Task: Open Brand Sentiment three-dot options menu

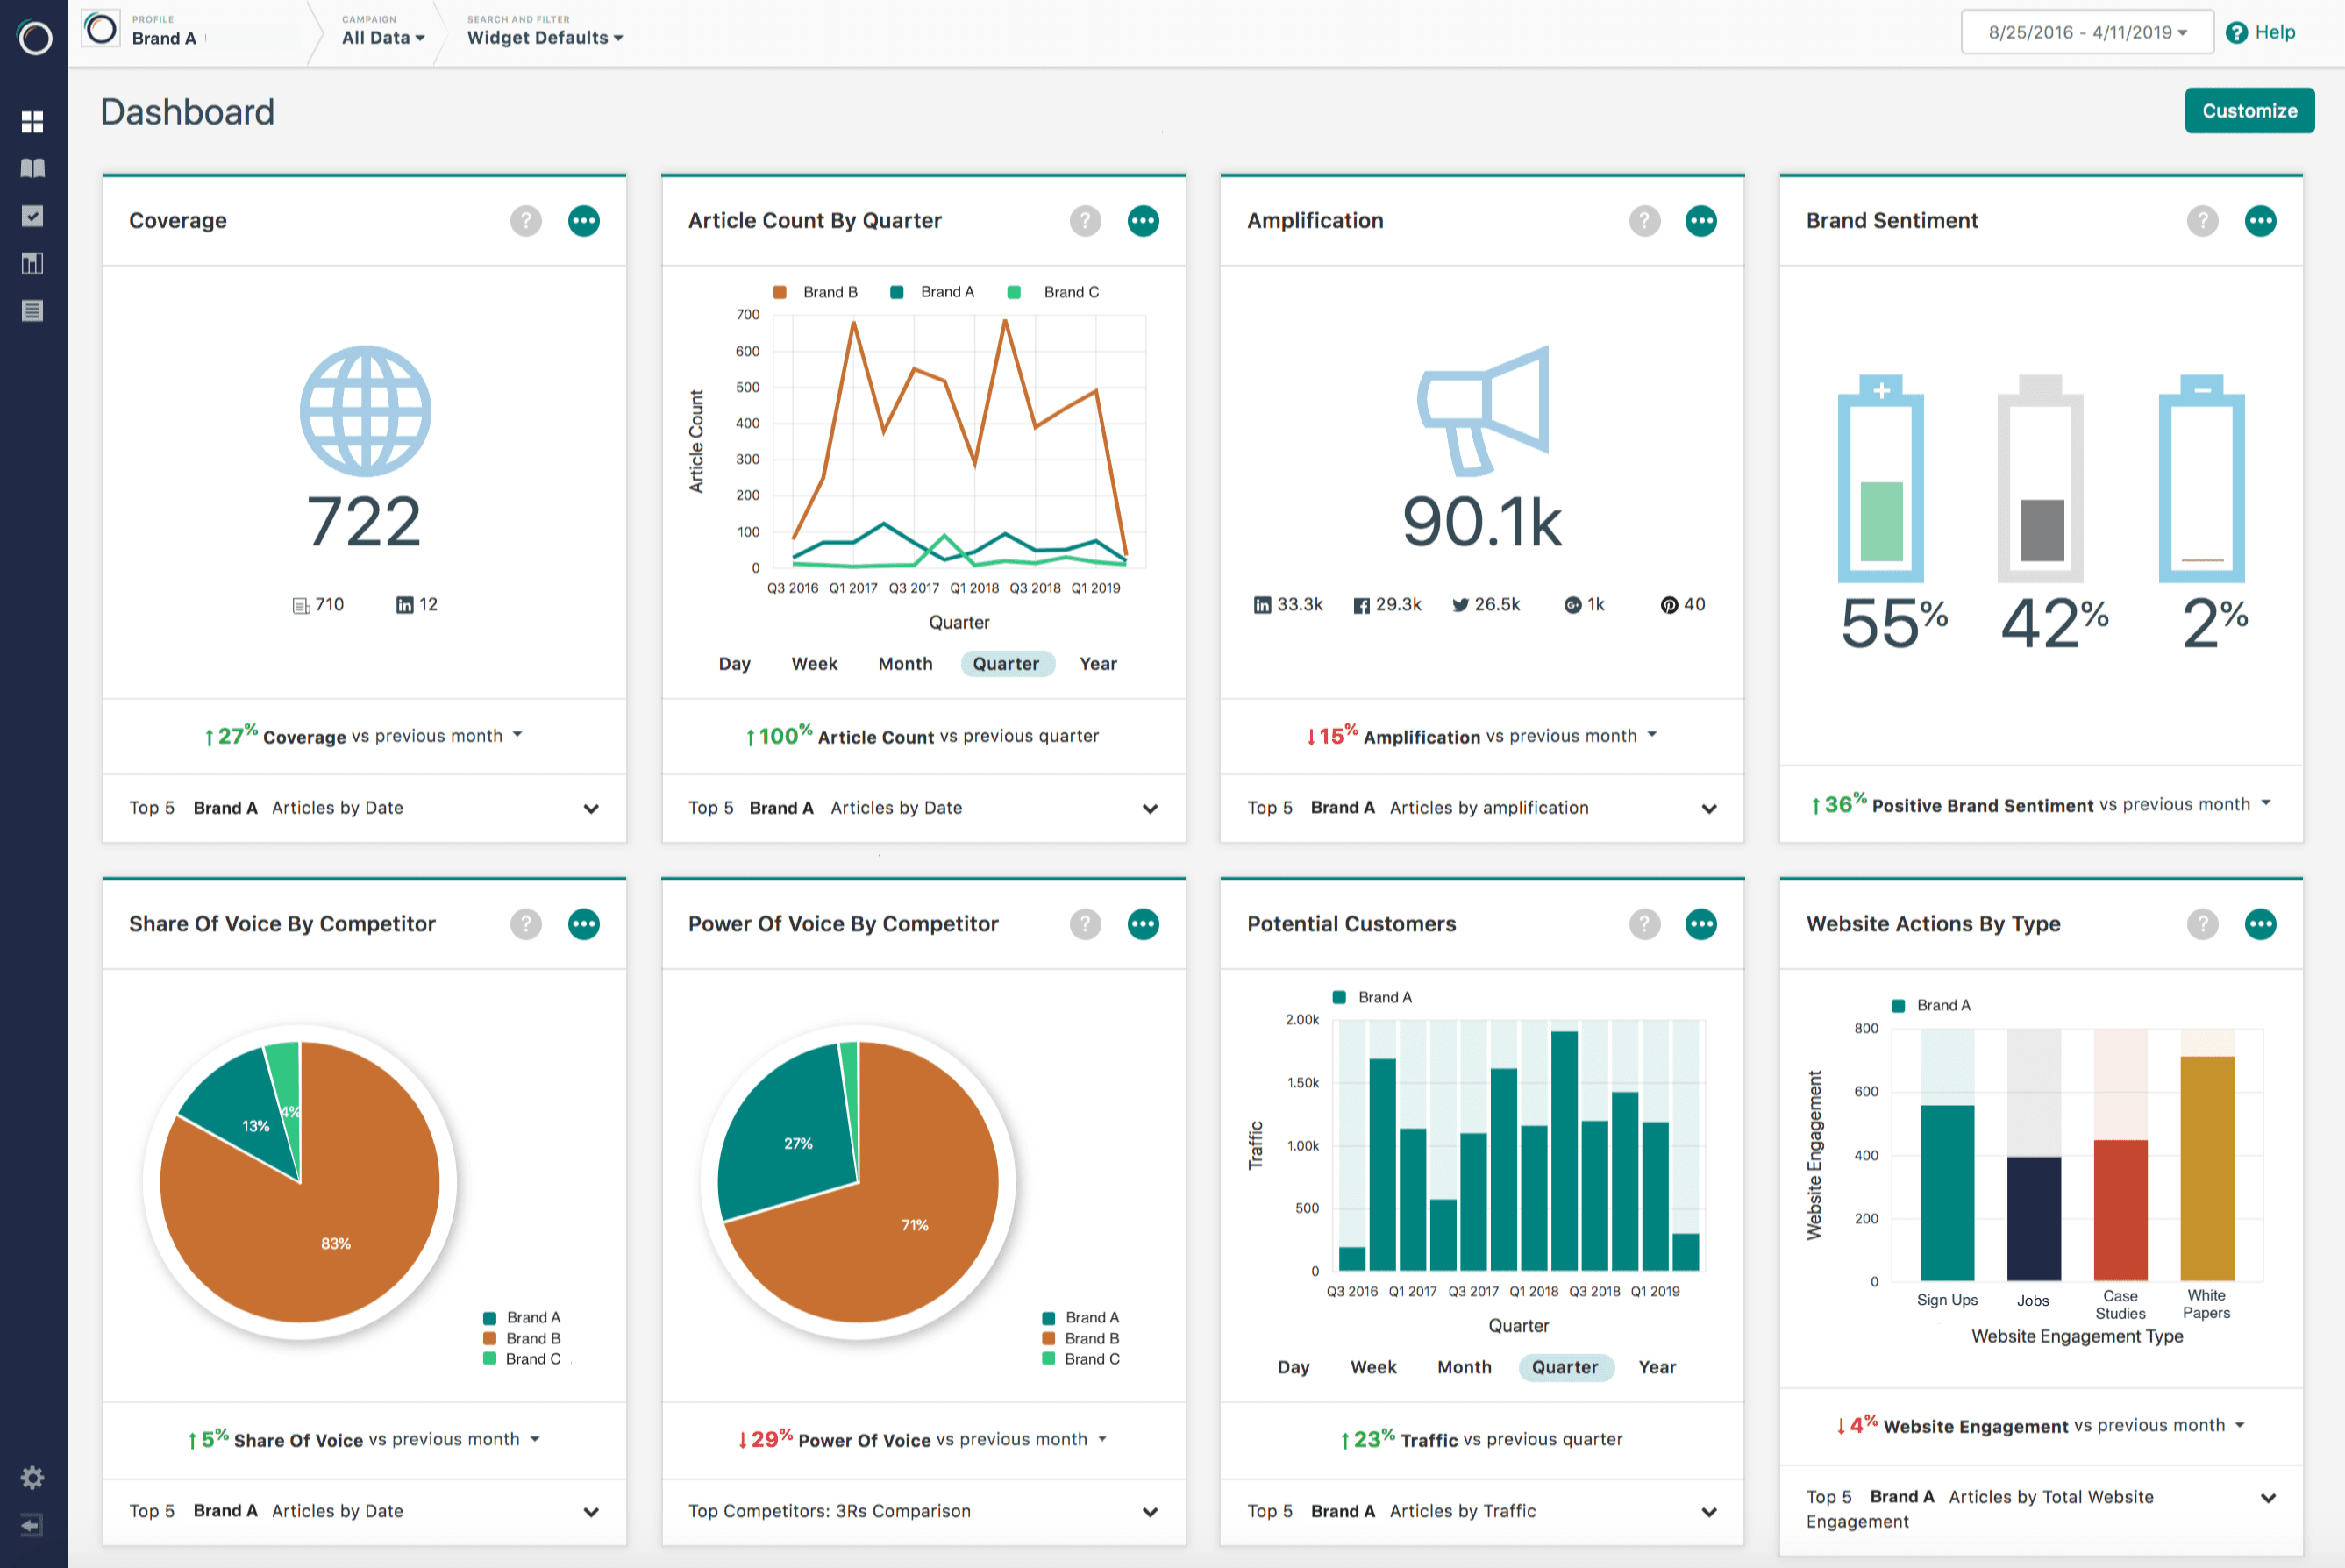Action: (2259, 221)
